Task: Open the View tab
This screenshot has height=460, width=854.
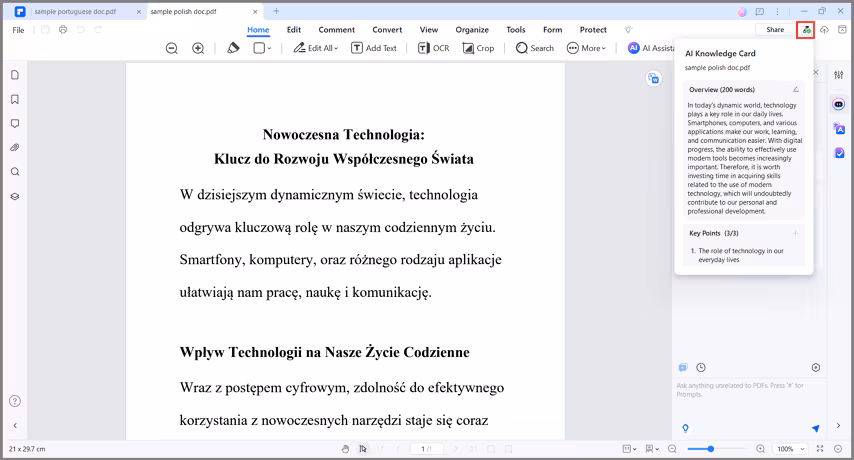Action: 429,30
